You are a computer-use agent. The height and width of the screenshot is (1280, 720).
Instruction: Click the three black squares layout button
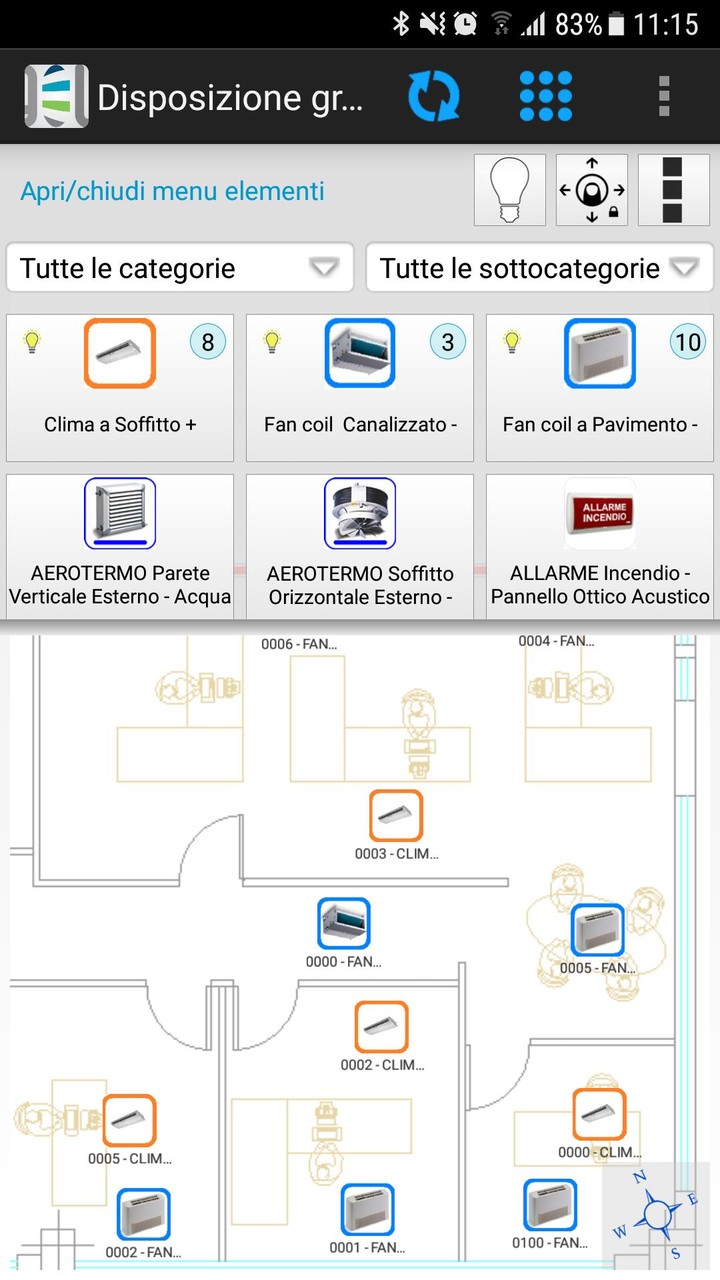(673, 190)
